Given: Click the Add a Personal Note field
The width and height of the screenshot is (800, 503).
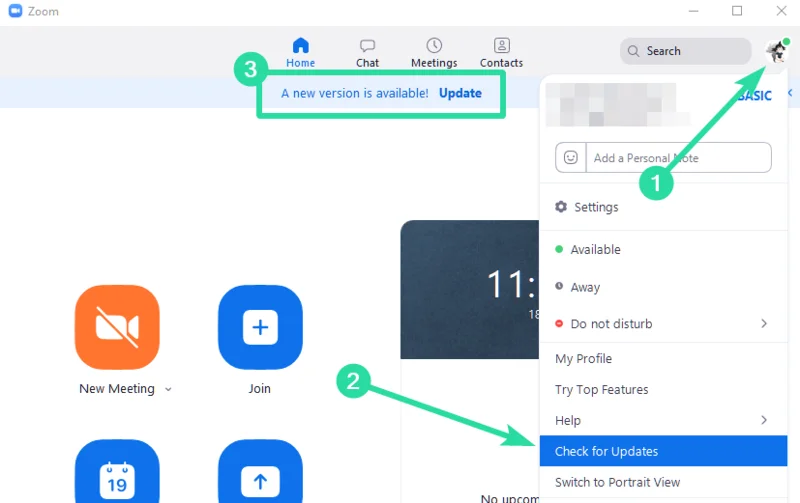Looking at the screenshot, I should point(675,158).
